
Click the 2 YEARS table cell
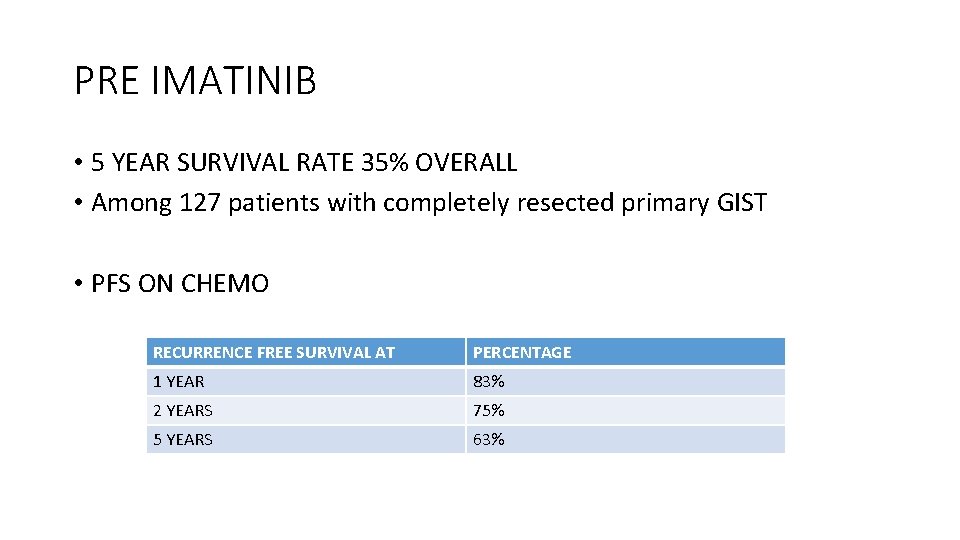[305, 410]
